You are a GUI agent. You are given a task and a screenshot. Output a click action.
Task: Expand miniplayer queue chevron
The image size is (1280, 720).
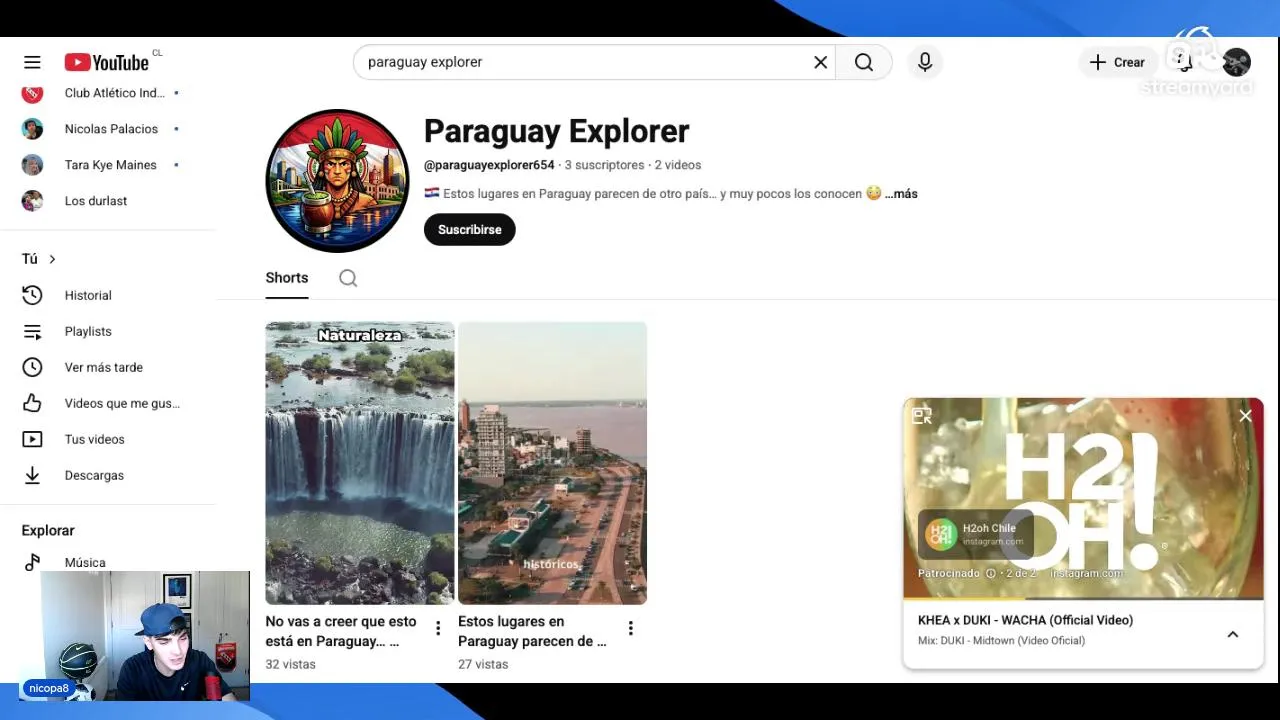1233,634
